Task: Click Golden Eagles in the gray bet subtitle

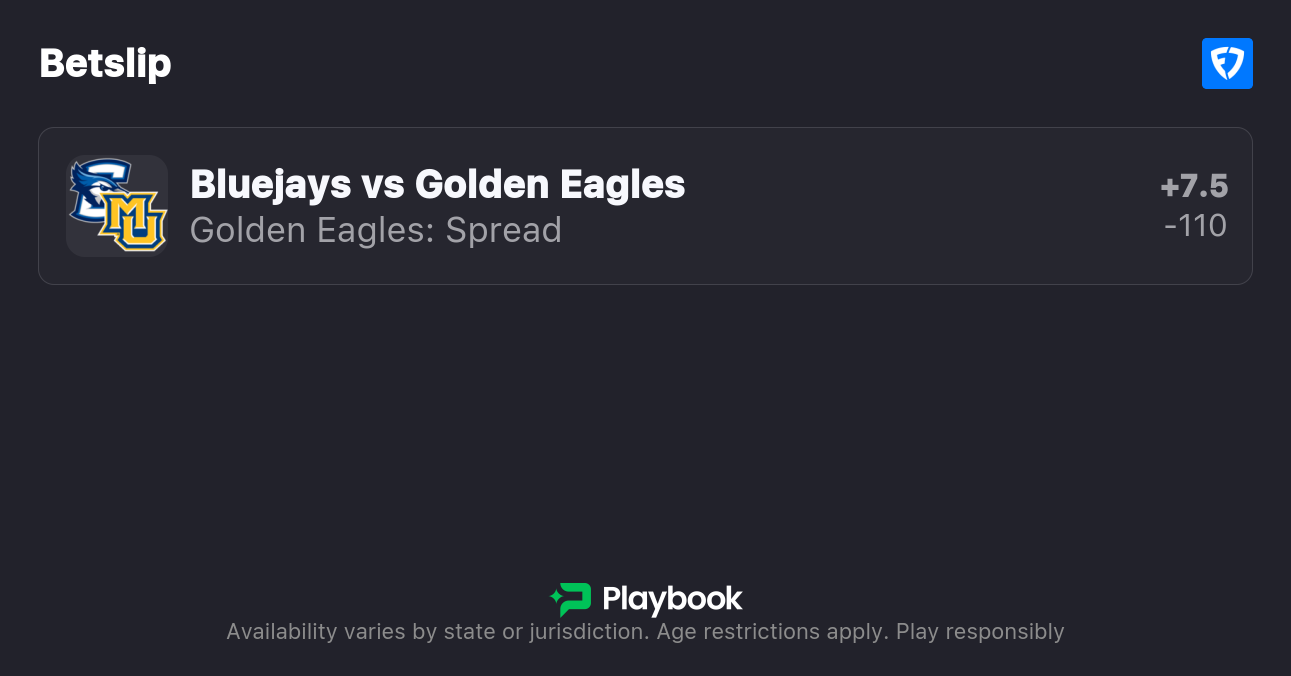Action: (x=312, y=231)
